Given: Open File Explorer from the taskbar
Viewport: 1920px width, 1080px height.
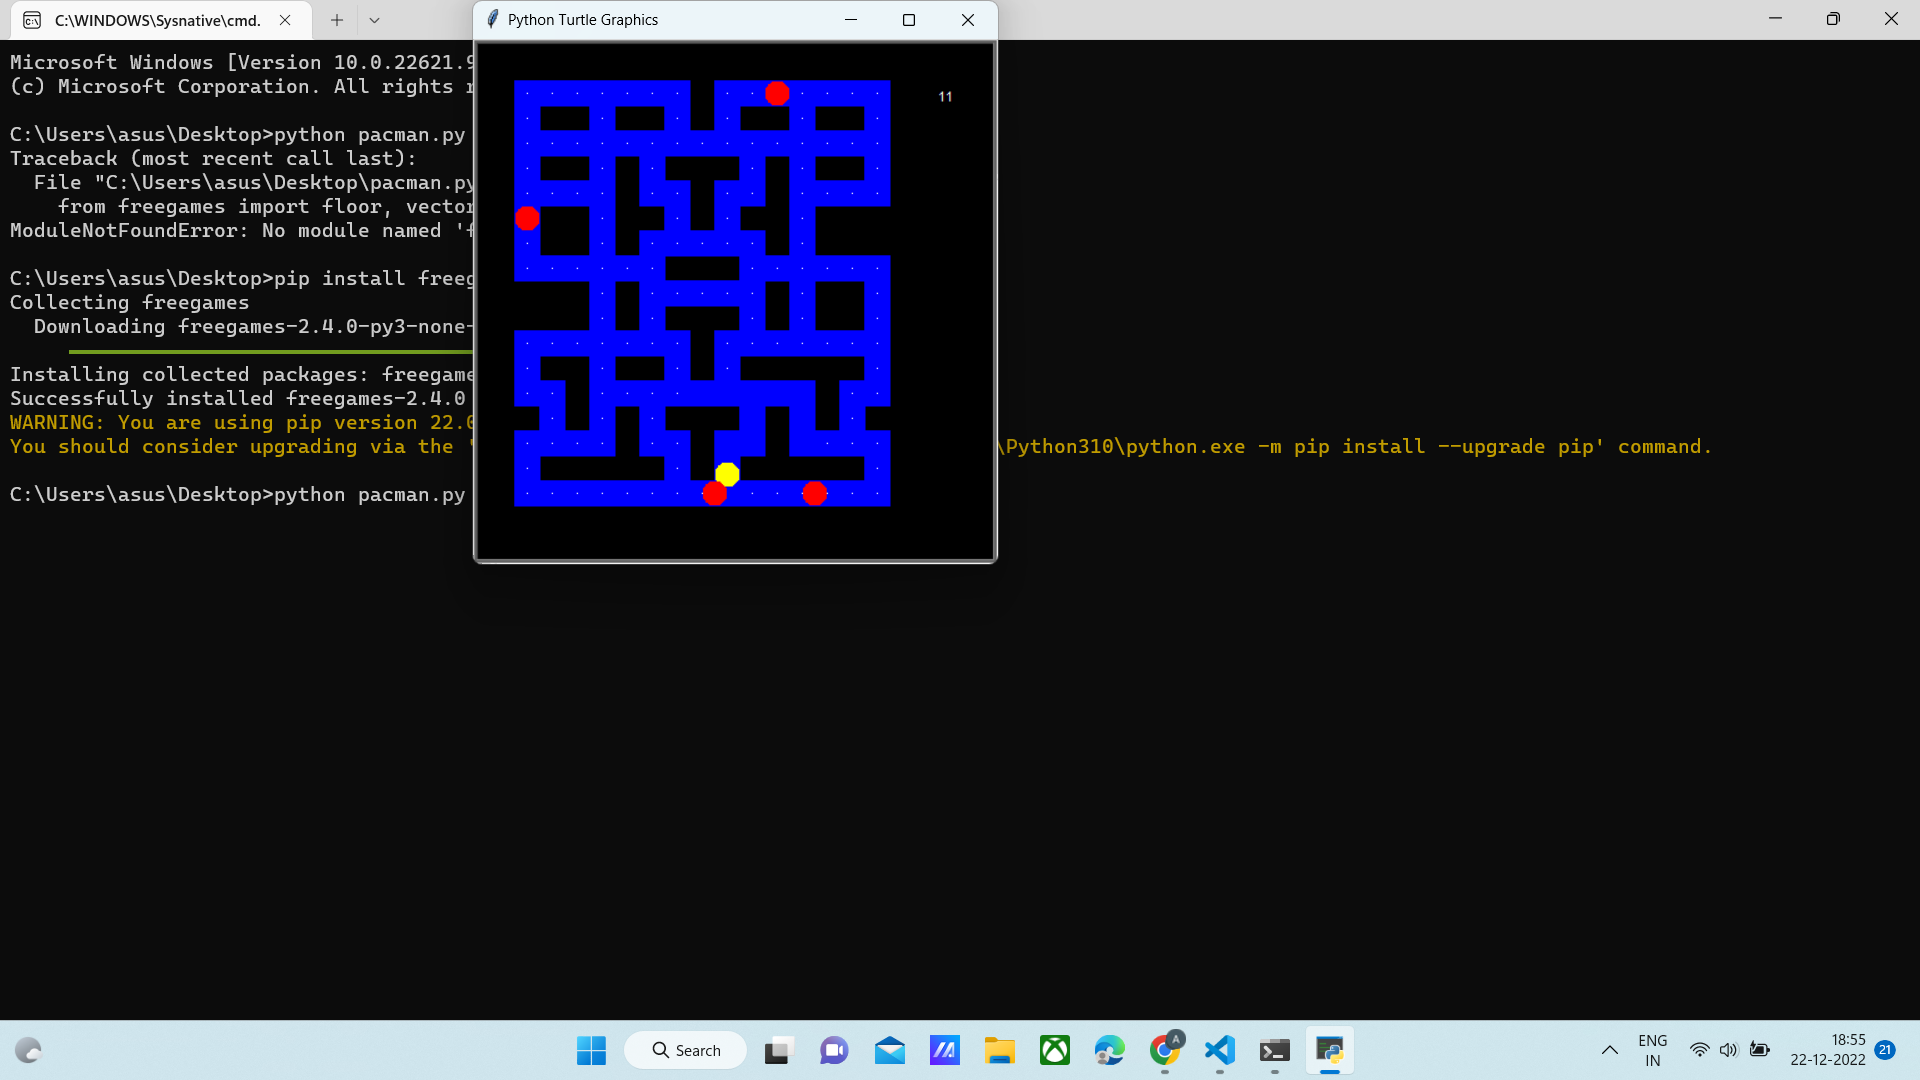Looking at the screenshot, I should [x=1000, y=1050].
